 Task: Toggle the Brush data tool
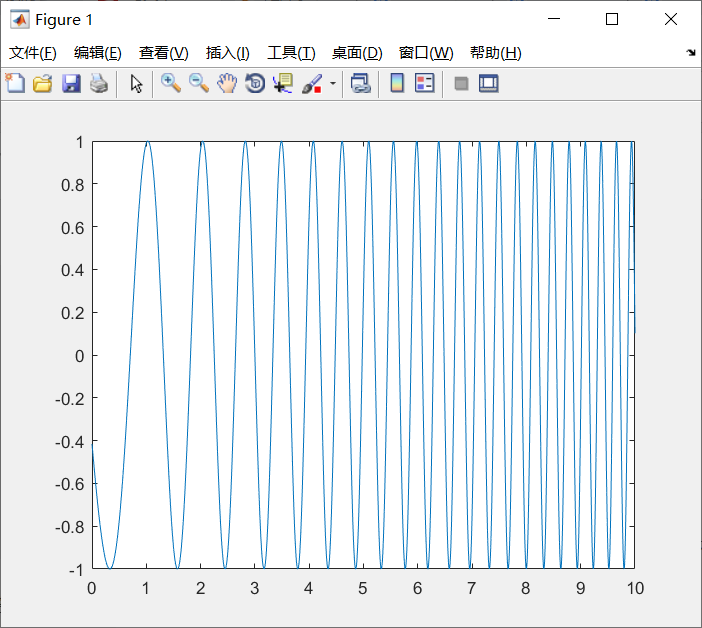pyautogui.click(x=312, y=83)
